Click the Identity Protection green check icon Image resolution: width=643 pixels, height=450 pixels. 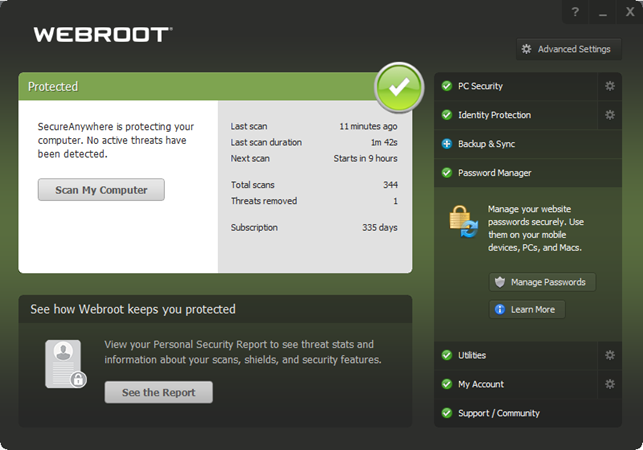pyautogui.click(x=447, y=115)
